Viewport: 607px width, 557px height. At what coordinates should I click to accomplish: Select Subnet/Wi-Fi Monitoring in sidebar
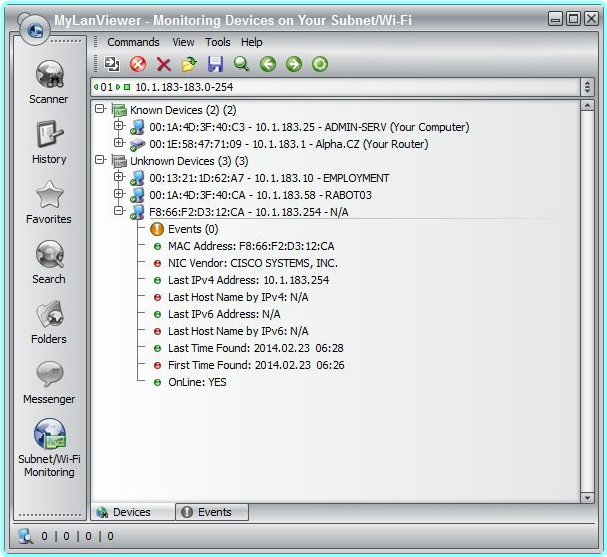(49, 447)
